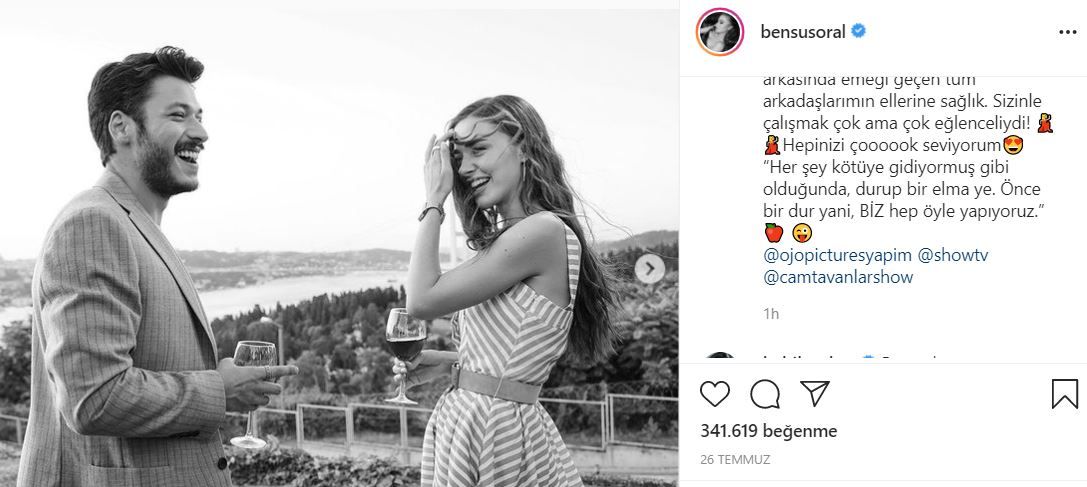The image size is (1087, 487).
Task: Open comments via the speech bubble icon
Action: [765, 394]
